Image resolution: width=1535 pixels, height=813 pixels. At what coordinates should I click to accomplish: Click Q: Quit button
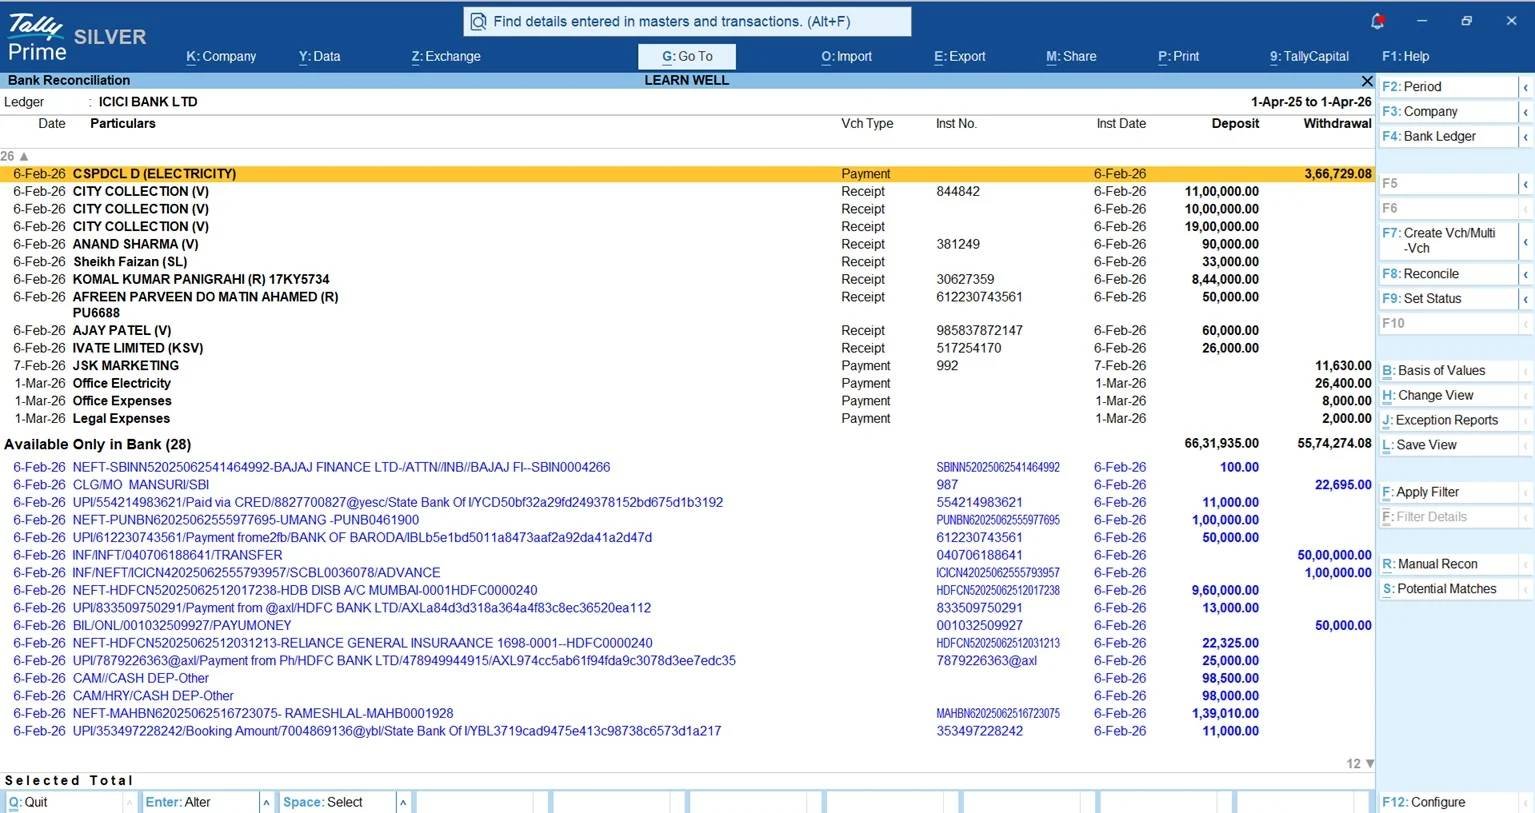click(x=65, y=802)
